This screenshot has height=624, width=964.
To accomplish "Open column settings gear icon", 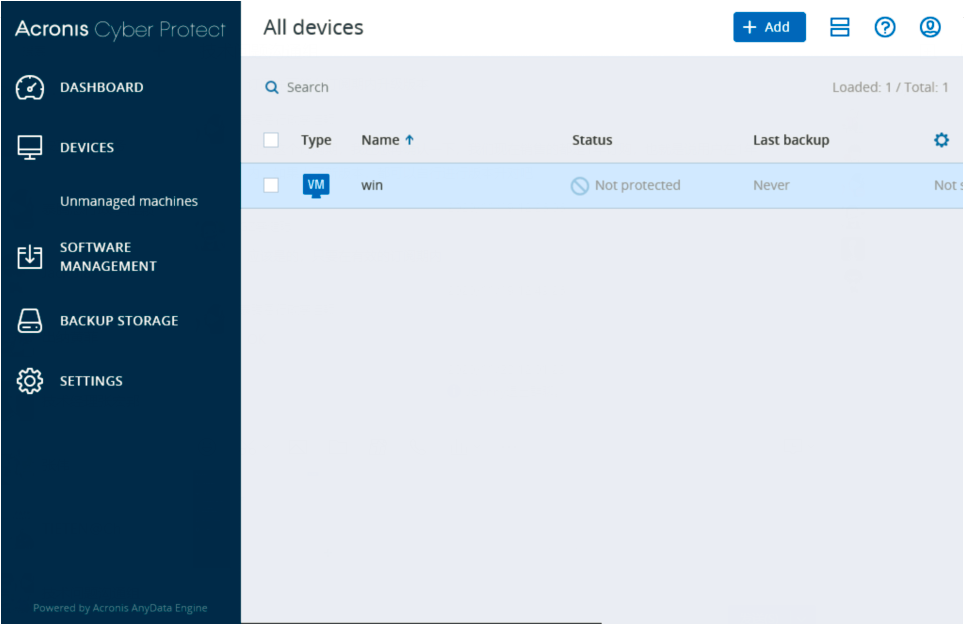I will pyautogui.click(x=941, y=140).
